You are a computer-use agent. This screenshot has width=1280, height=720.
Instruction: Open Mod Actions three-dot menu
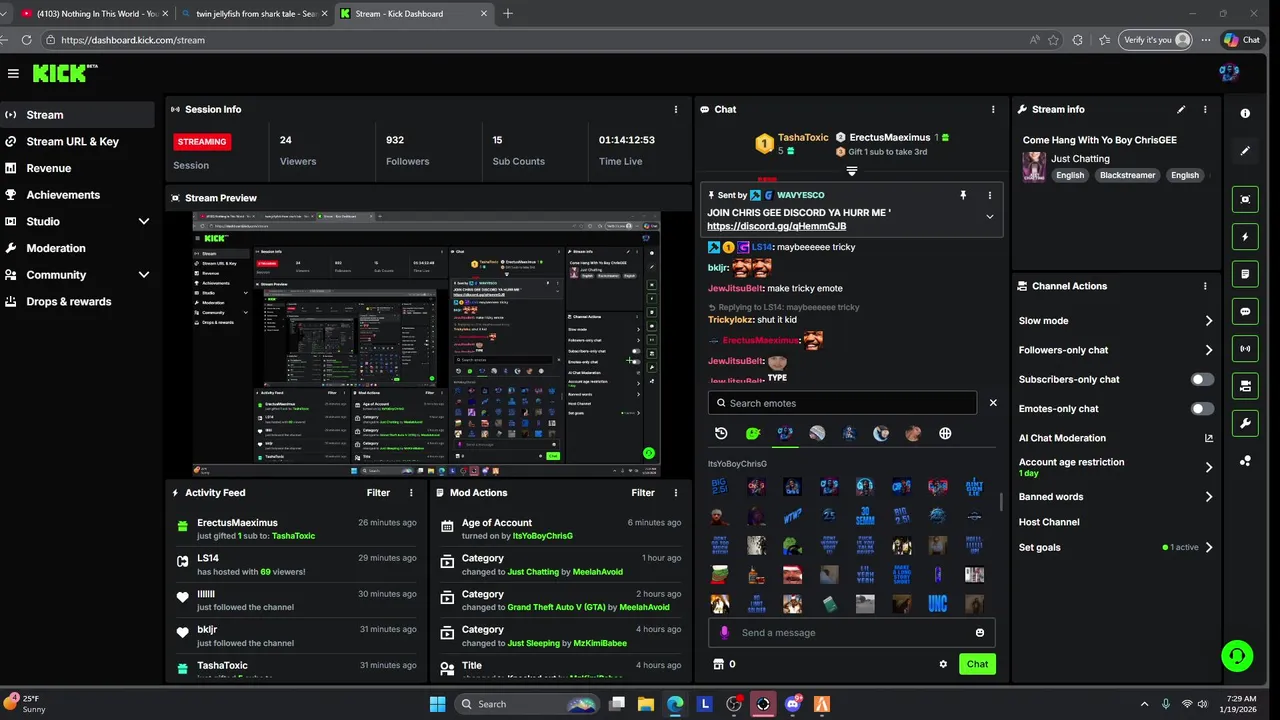coord(677,492)
